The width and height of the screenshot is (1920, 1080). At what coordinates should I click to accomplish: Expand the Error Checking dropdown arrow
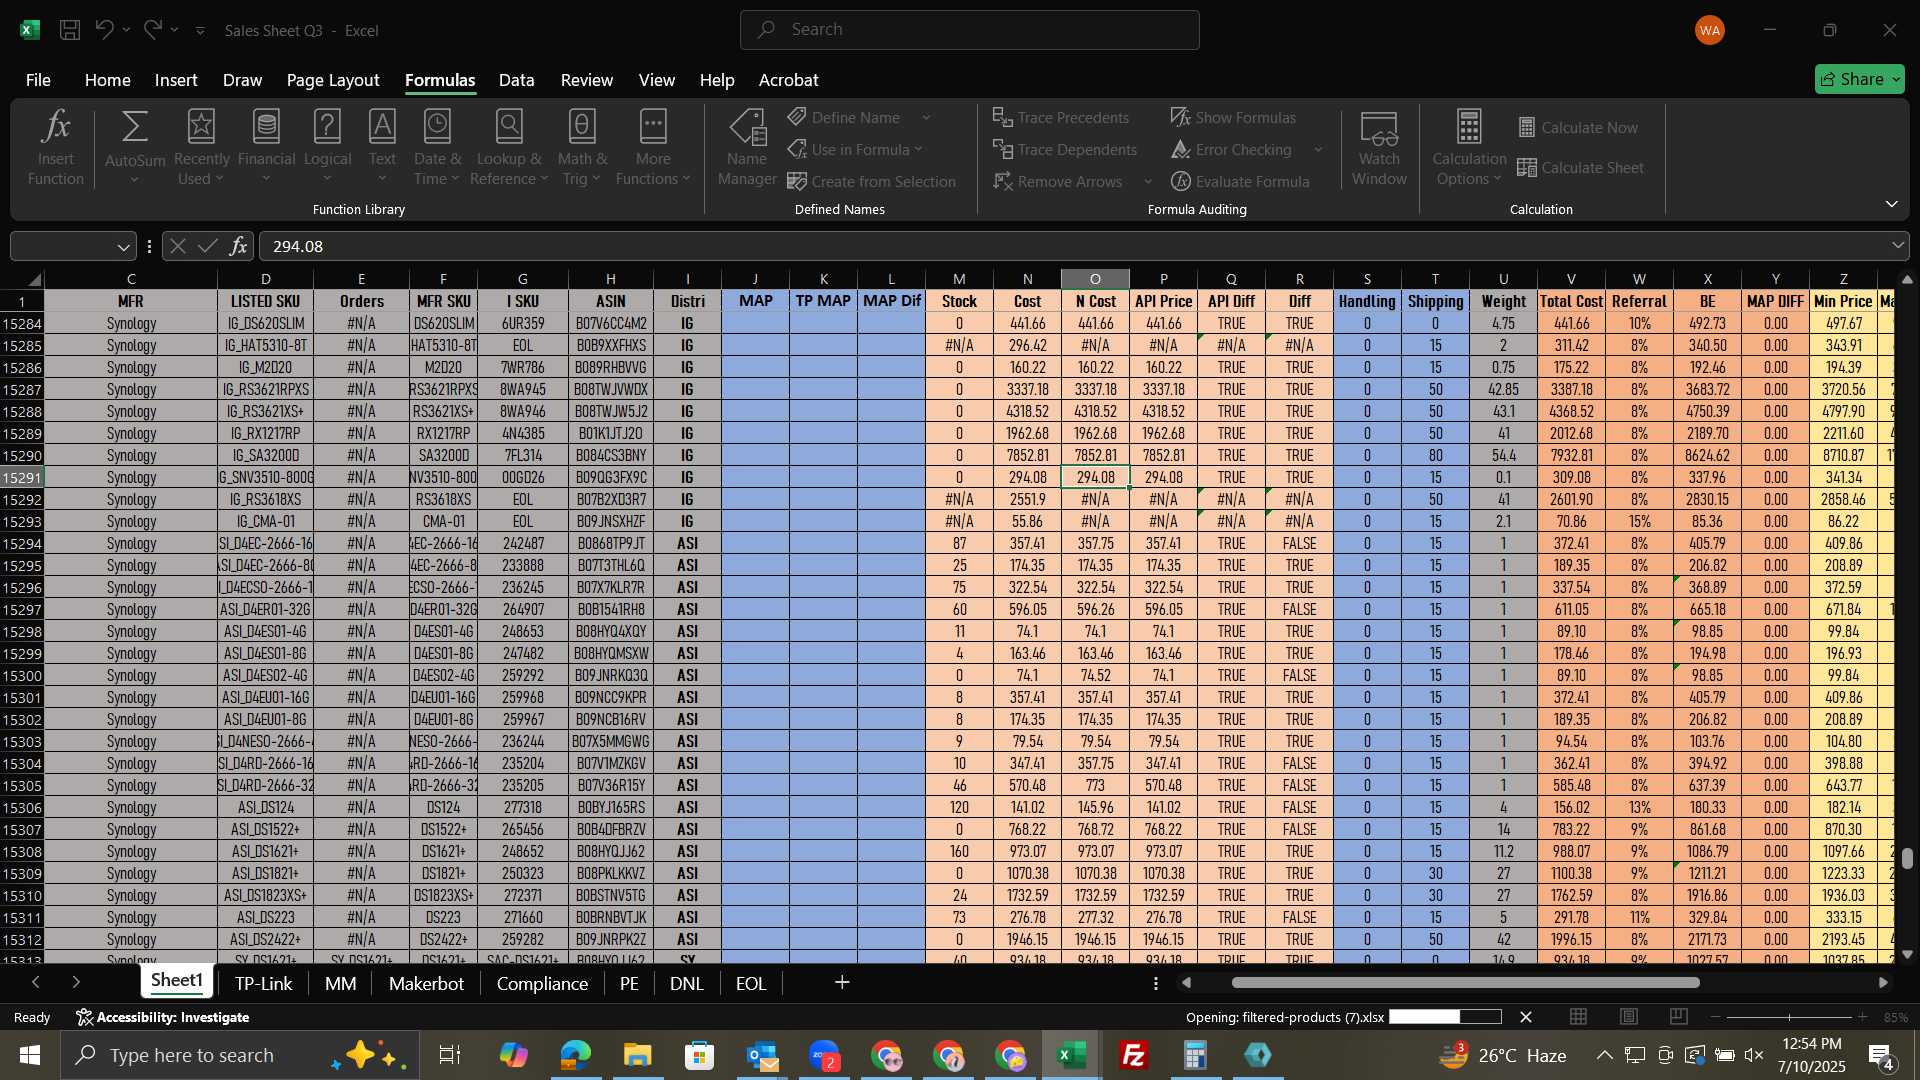point(1318,150)
